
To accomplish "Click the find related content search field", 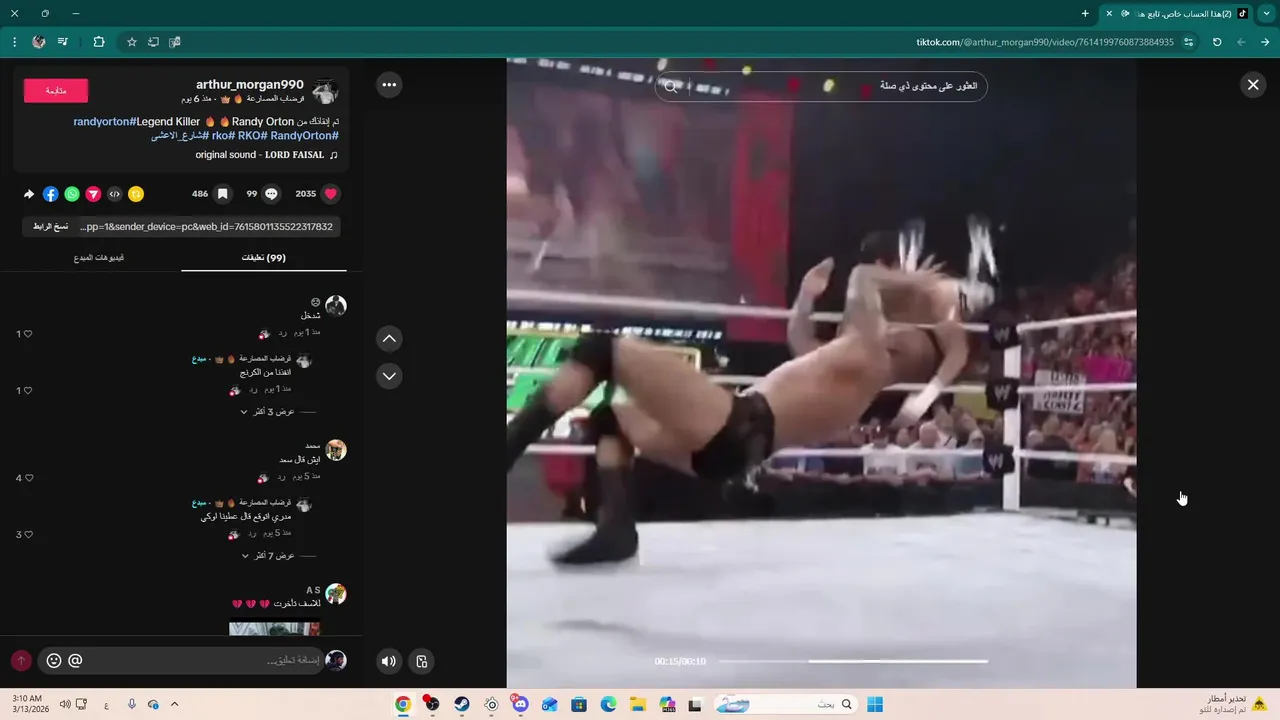I will (x=821, y=86).
